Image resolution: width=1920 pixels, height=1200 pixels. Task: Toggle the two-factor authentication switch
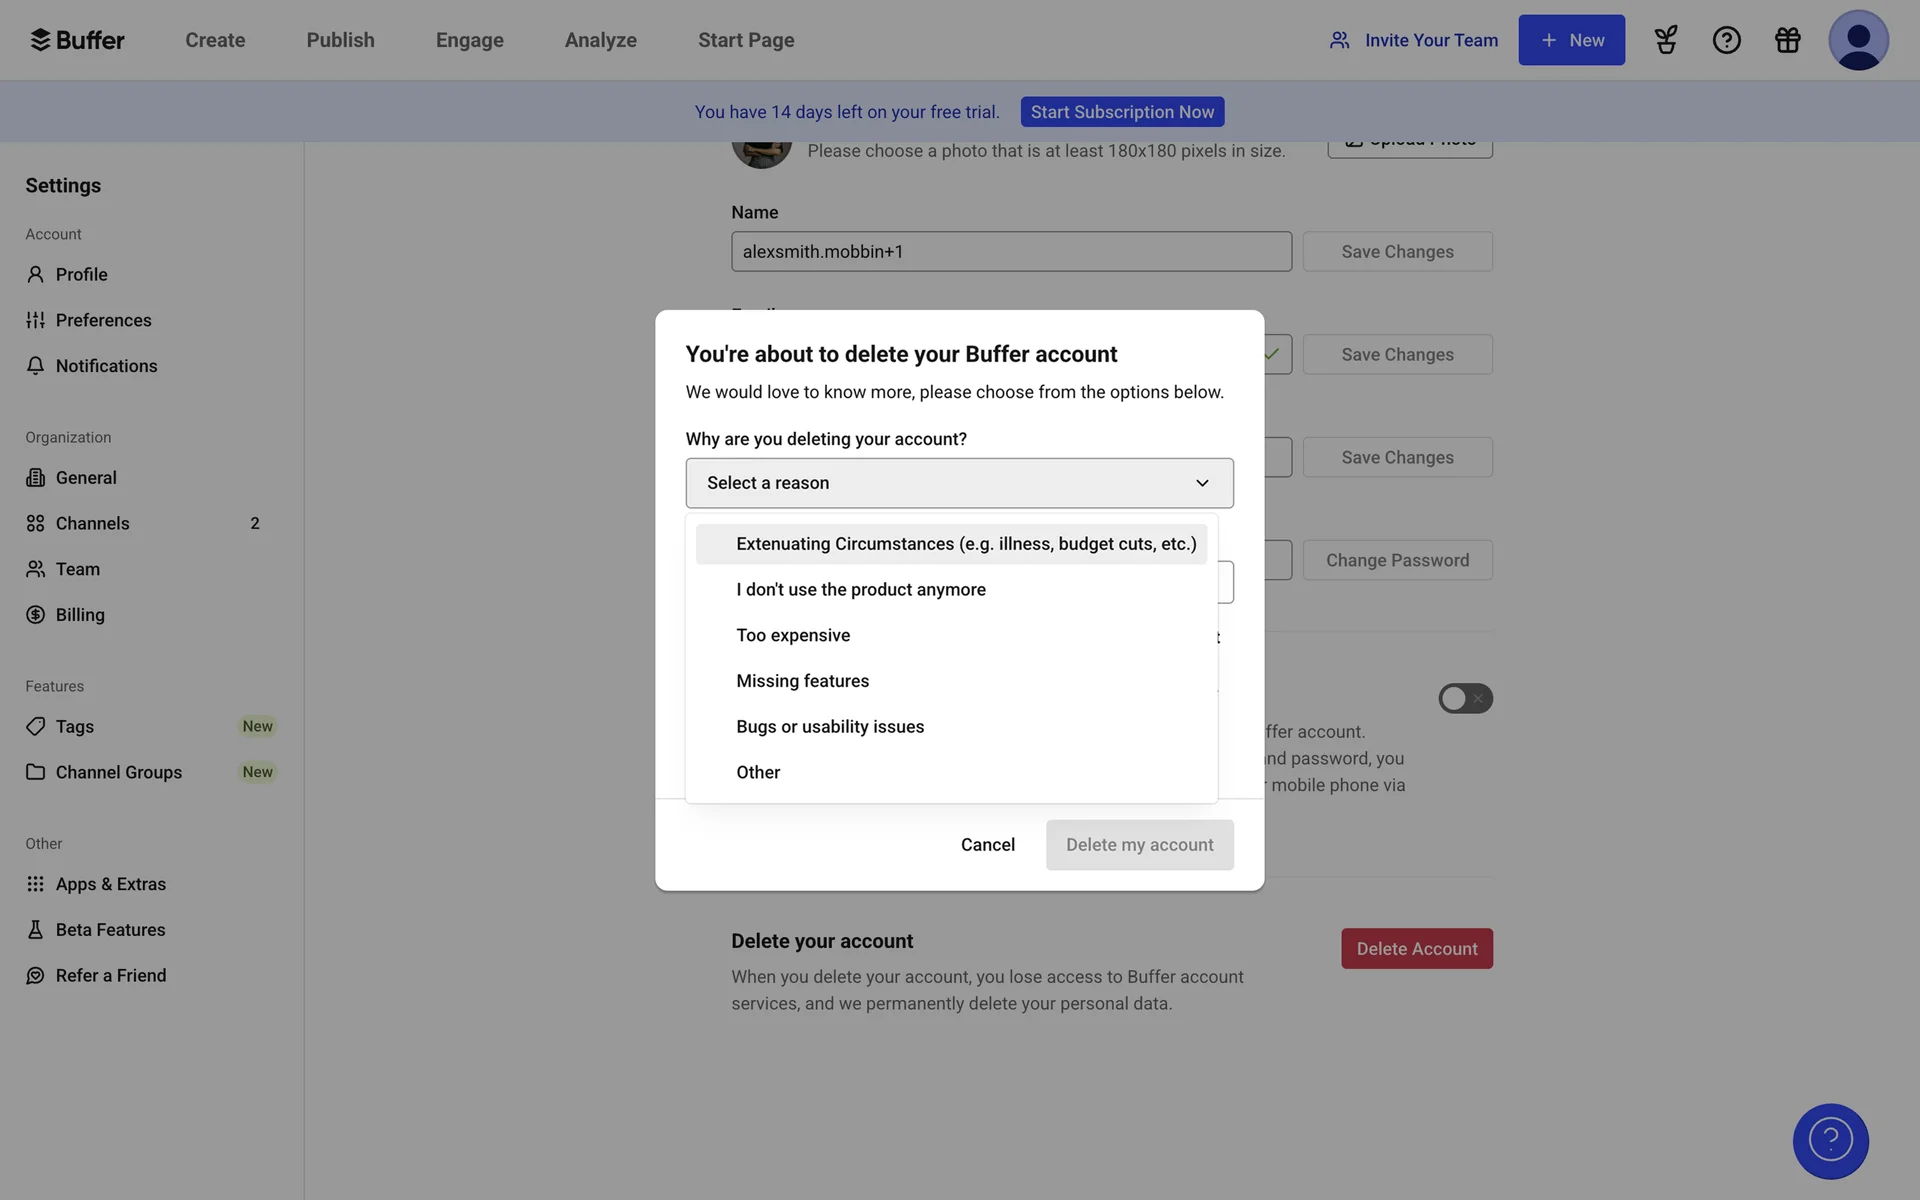pyautogui.click(x=1465, y=698)
